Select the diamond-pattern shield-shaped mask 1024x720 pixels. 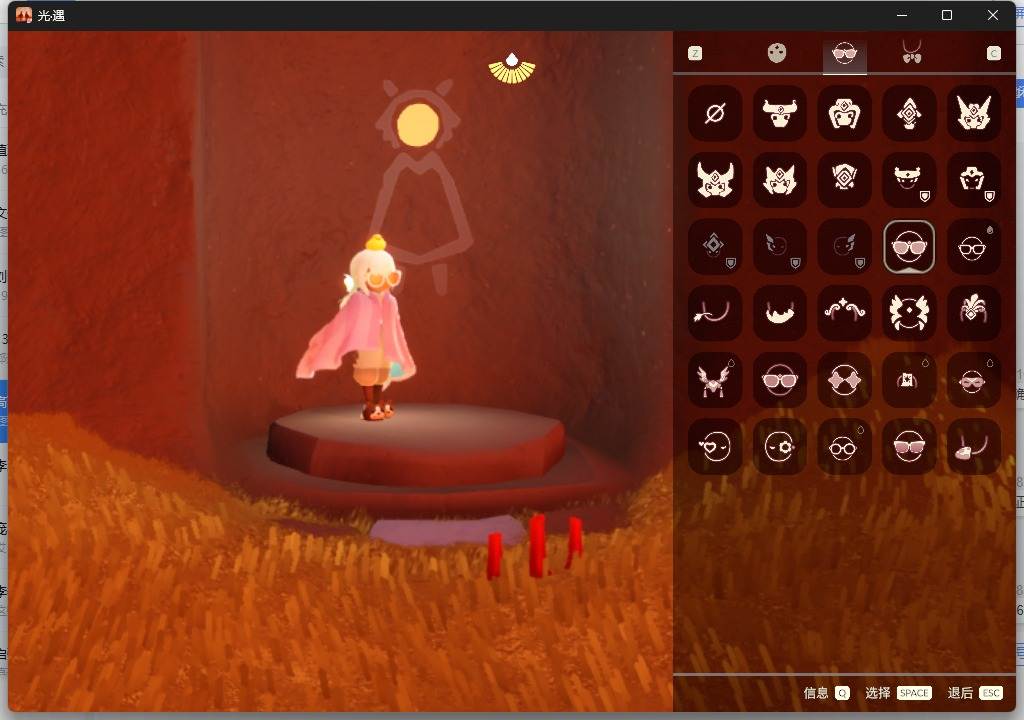pos(844,180)
